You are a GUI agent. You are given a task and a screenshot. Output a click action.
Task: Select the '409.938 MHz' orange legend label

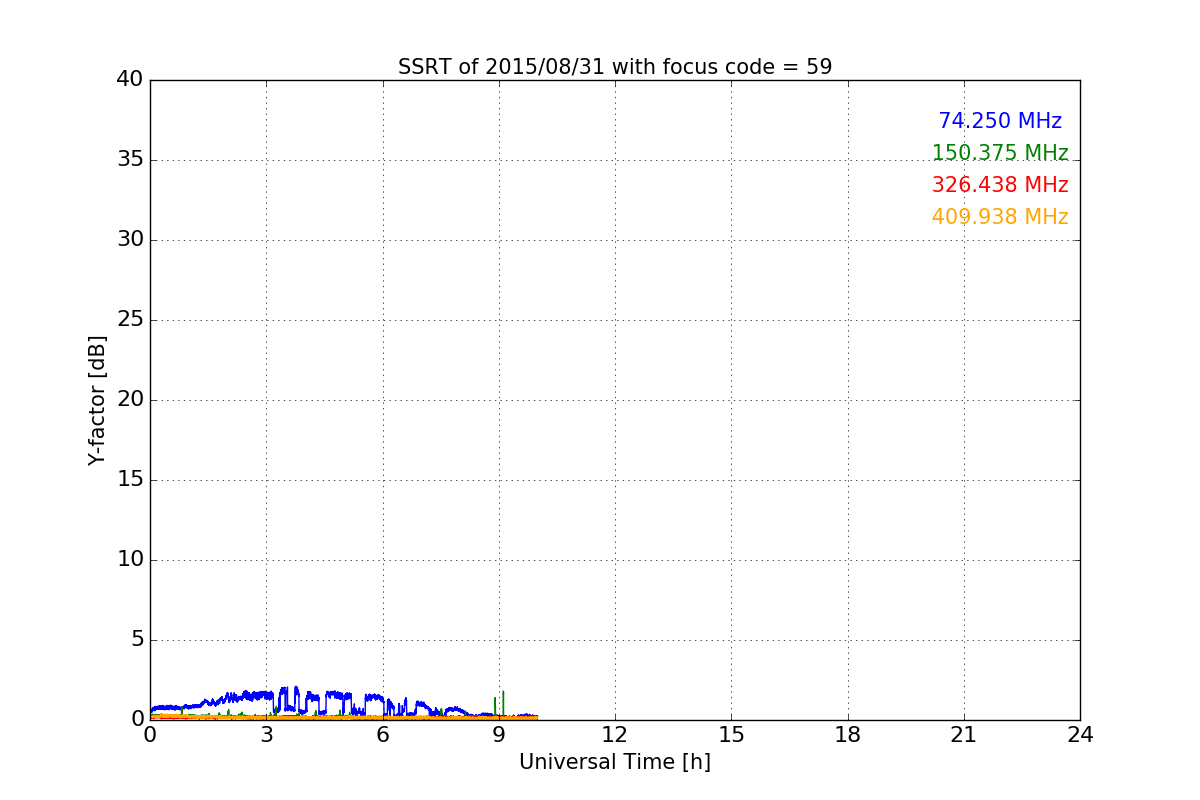(1000, 217)
